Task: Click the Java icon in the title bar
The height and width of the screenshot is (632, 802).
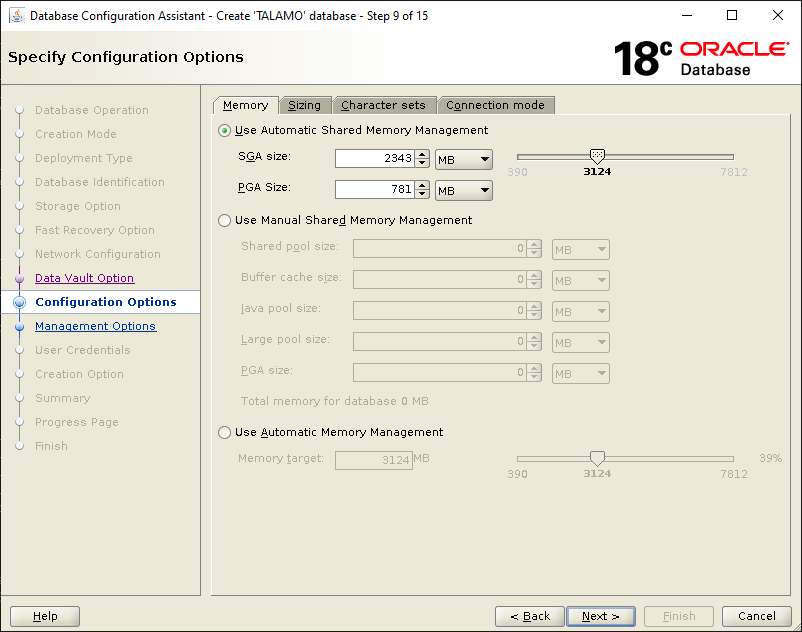Action: point(17,16)
